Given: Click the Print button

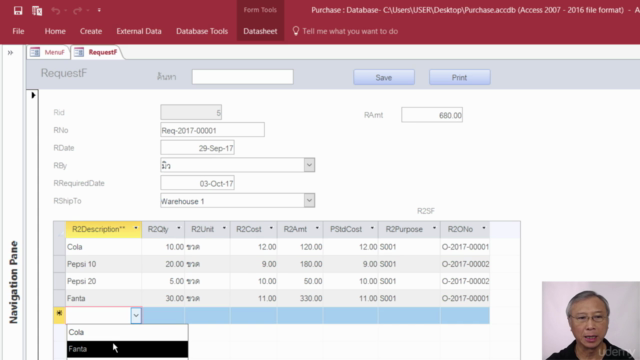Looking at the screenshot, I should coord(460,78).
